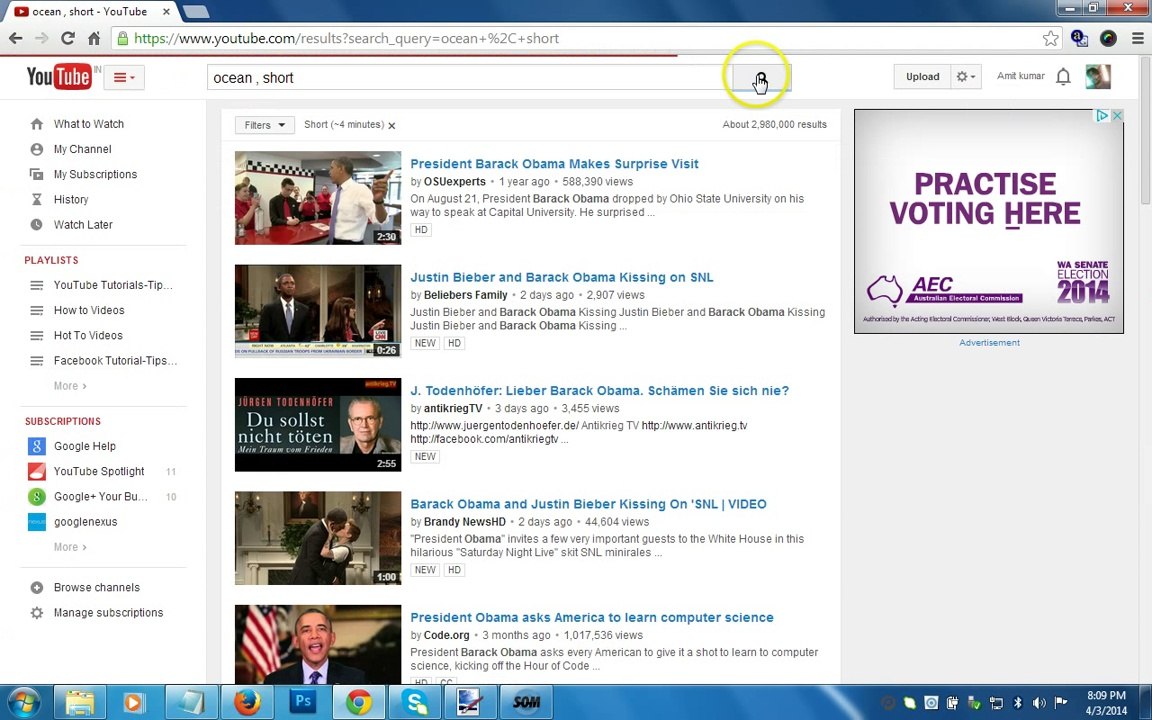The height and width of the screenshot is (720, 1152).
Task: Open the YouTube Spotlight subscription
Action: [99, 471]
